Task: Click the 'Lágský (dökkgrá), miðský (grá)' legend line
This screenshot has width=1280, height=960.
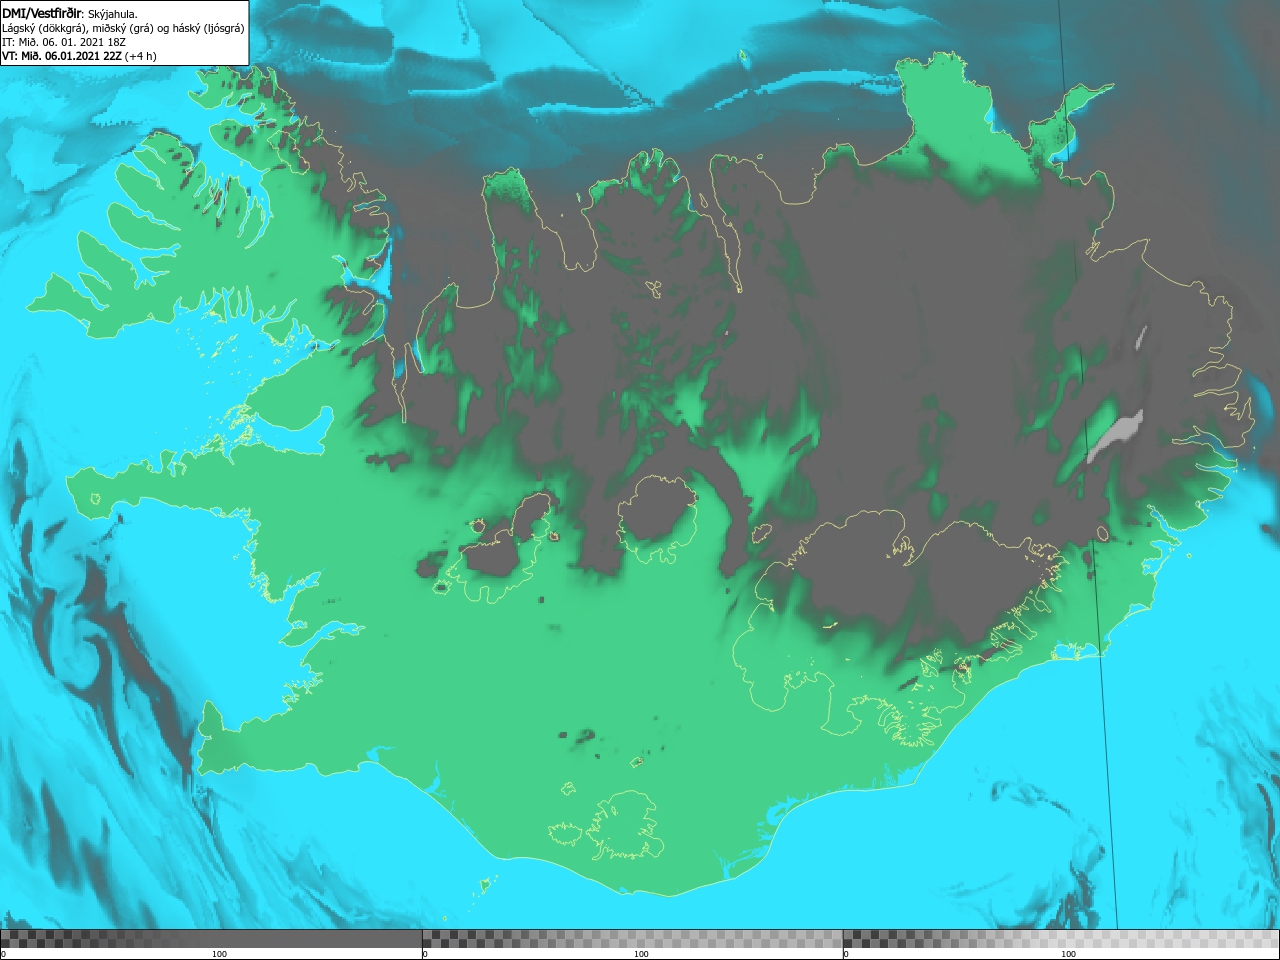Action: click(x=123, y=28)
